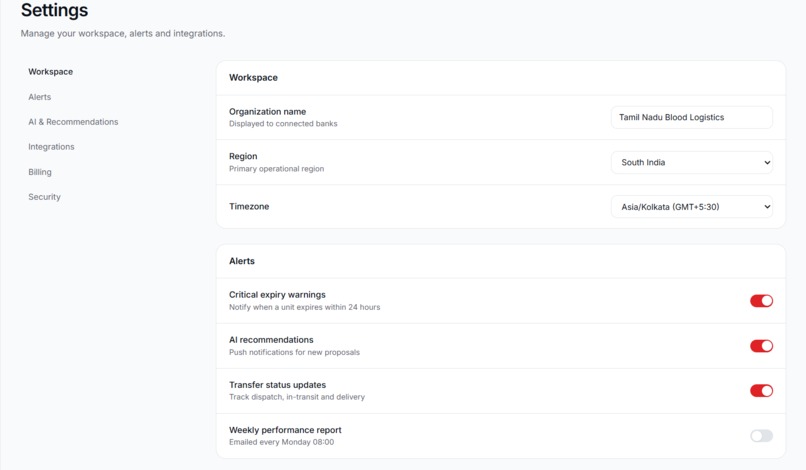Click 'Emailed every Monday 08:00' text

[282, 442]
